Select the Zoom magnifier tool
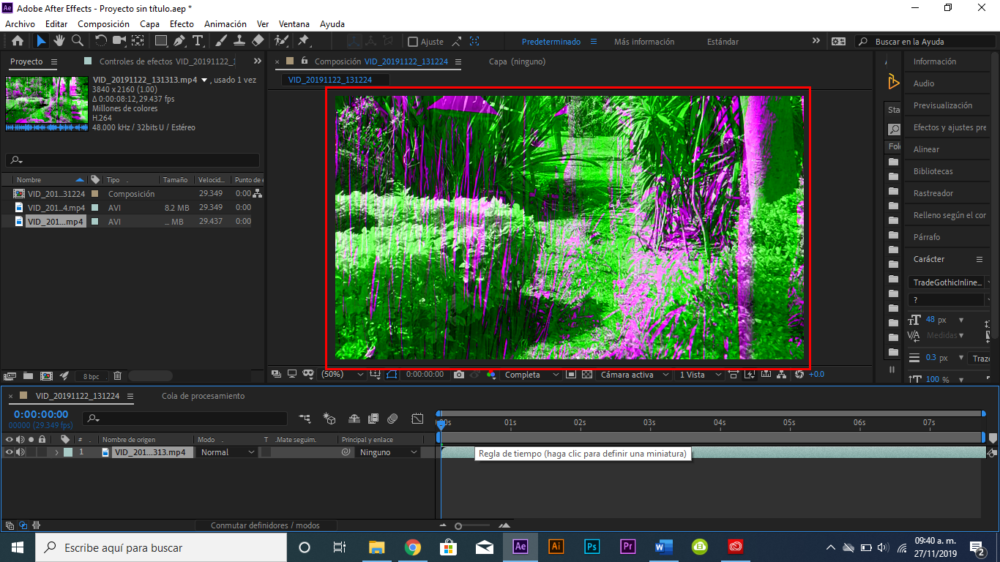The image size is (1000, 562). pos(76,41)
